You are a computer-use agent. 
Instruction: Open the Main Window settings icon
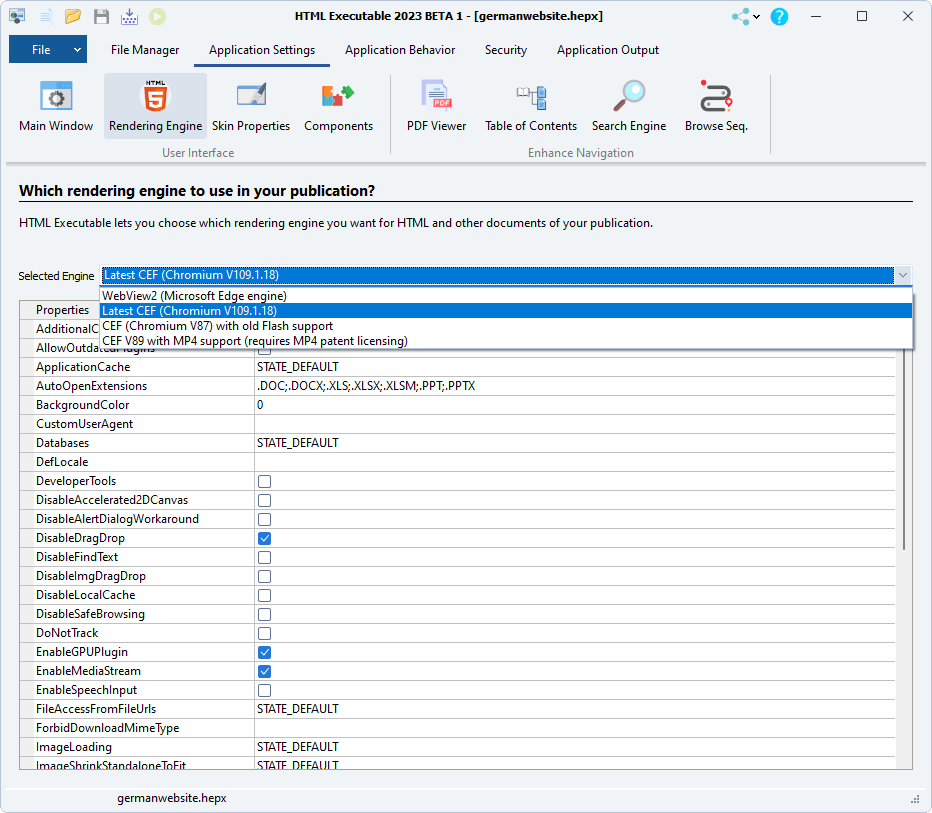click(55, 105)
